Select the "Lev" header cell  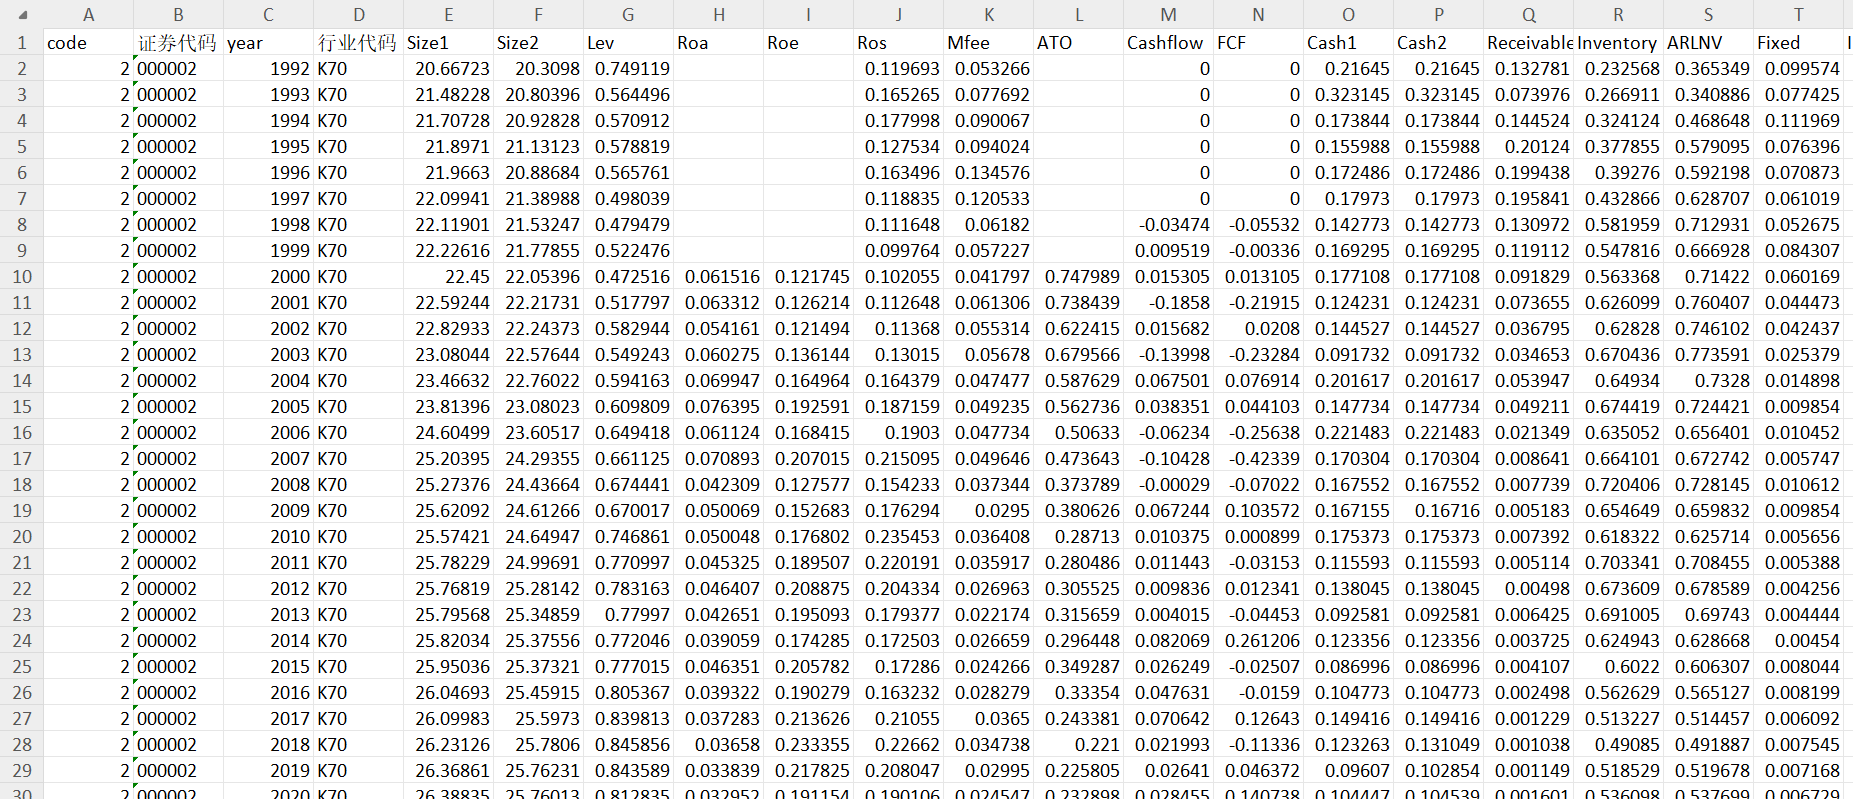629,43
